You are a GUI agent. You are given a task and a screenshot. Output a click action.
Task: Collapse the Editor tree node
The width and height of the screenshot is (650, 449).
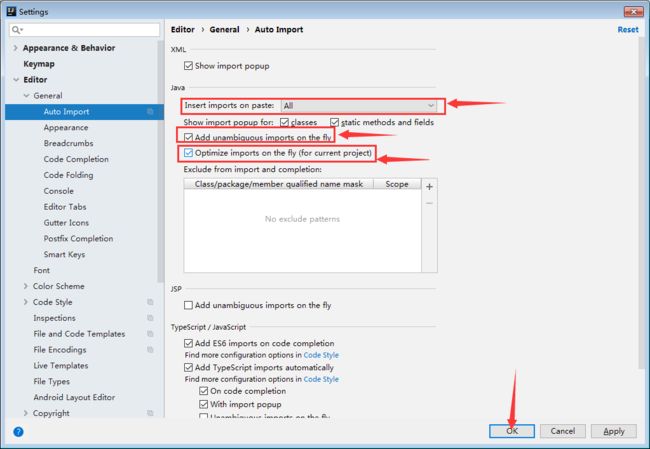click(x=16, y=80)
